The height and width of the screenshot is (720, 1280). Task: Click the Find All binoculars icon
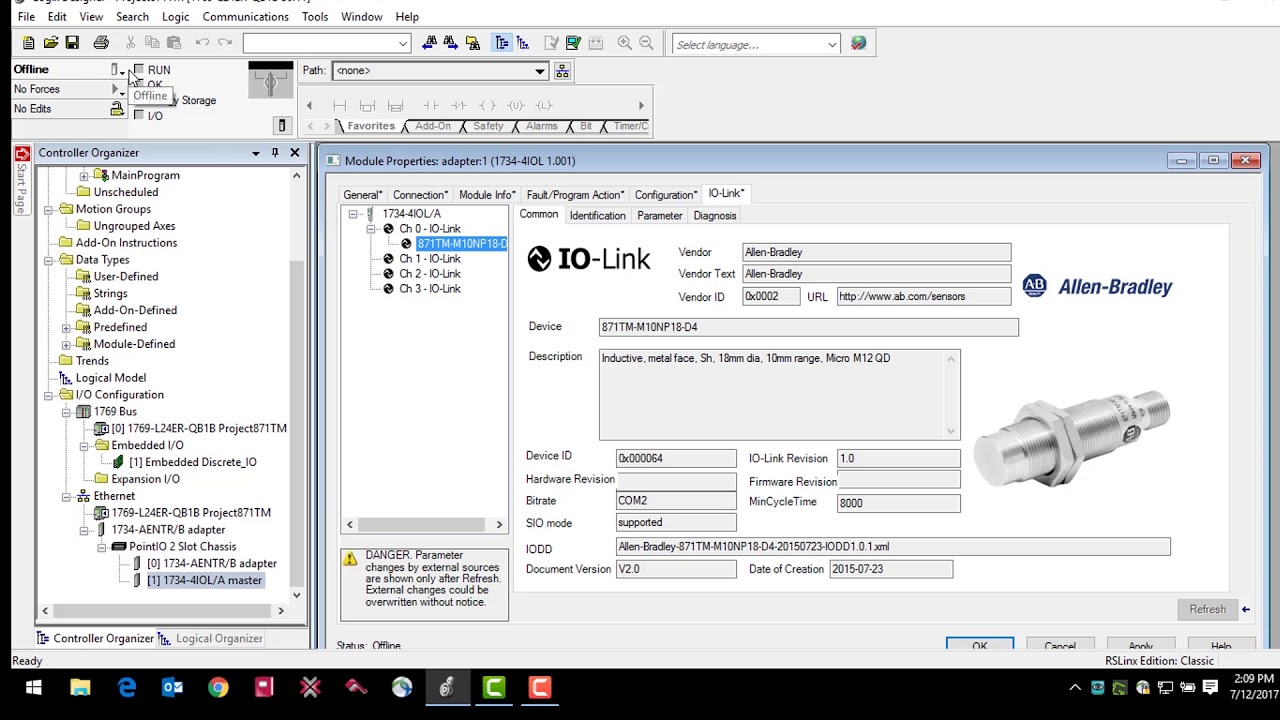pos(473,43)
